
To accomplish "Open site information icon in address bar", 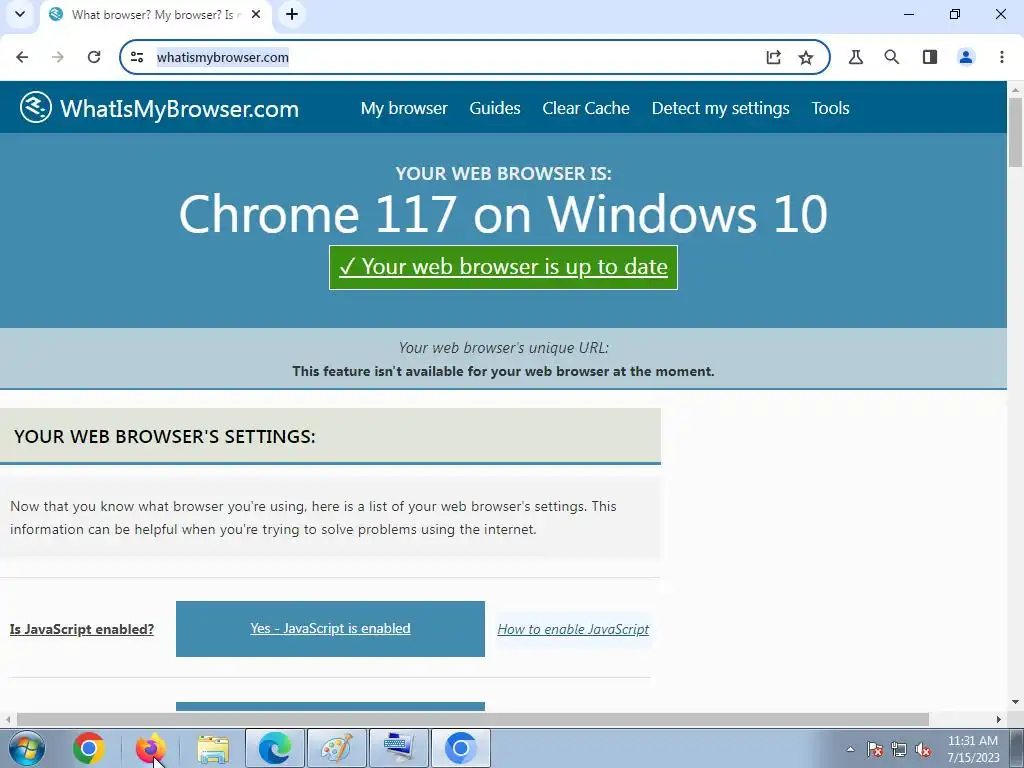I will [137, 57].
